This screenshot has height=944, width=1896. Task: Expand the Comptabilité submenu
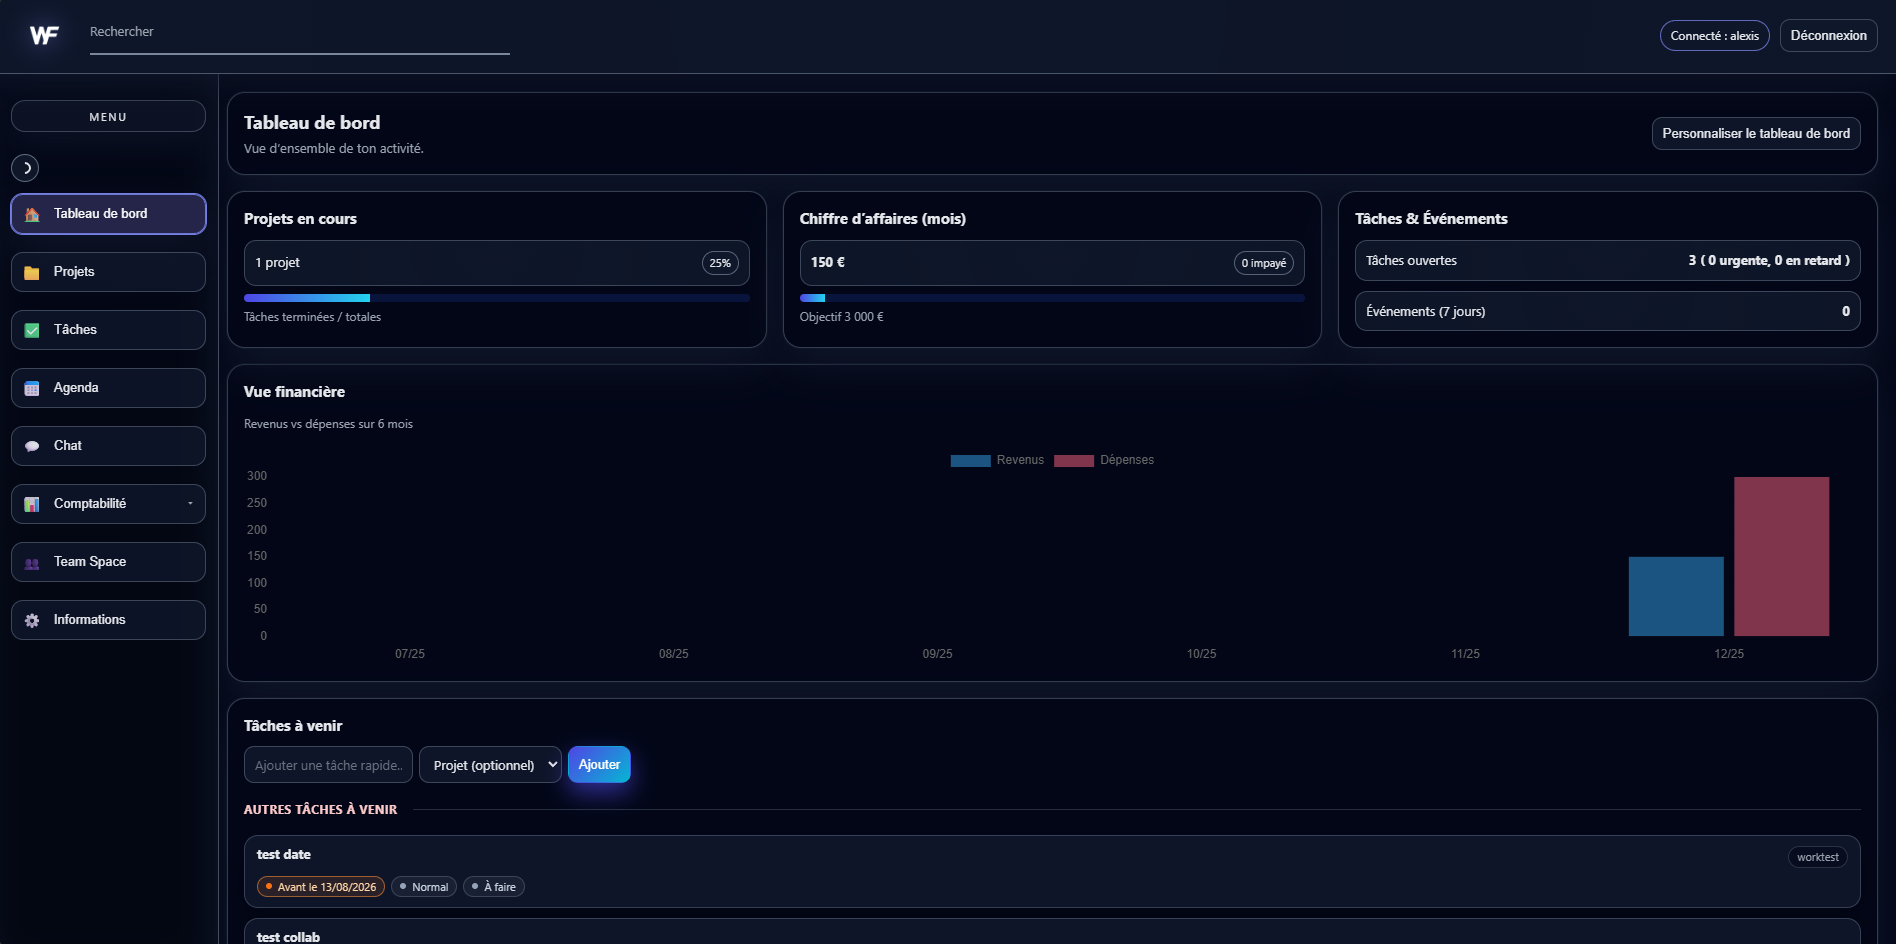(x=192, y=503)
